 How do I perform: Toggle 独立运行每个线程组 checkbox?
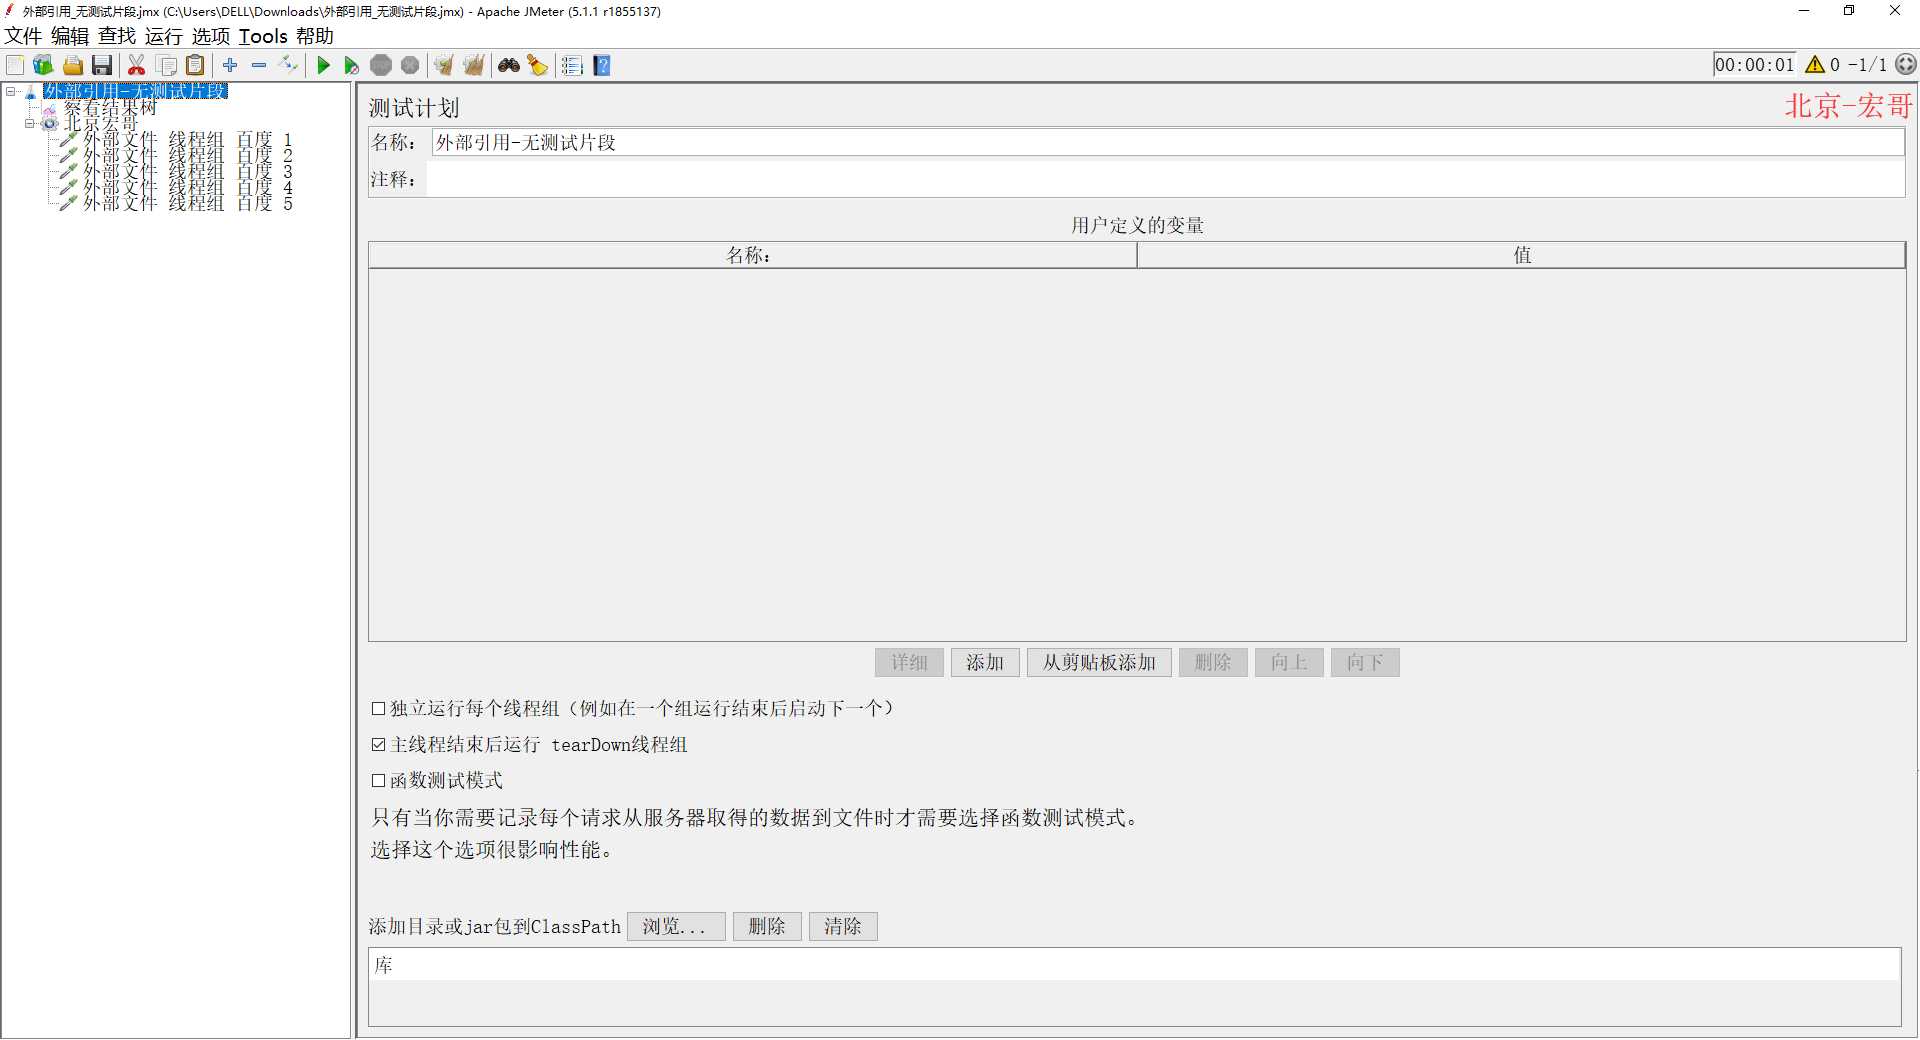click(x=378, y=708)
